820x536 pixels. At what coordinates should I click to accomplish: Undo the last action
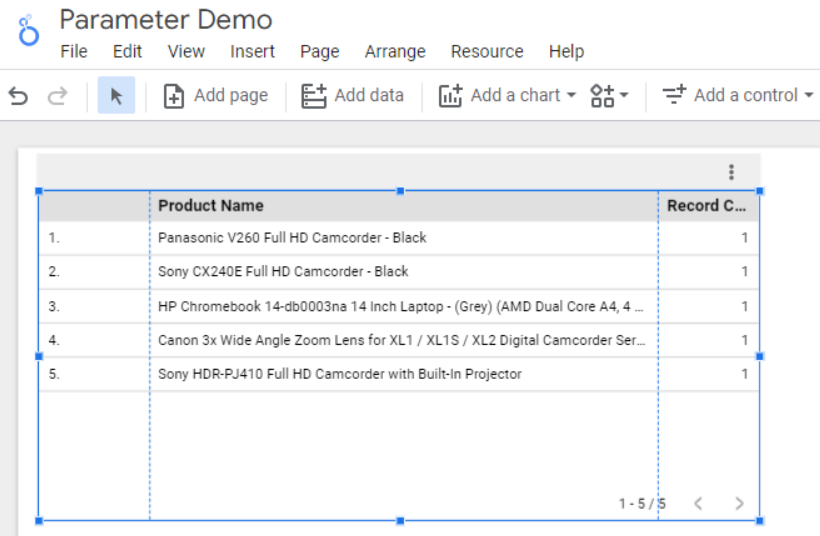(18, 96)
